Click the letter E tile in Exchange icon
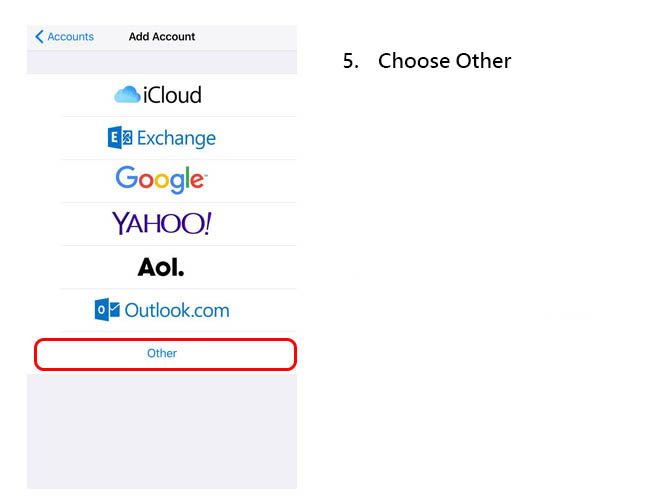The width and height of the screenshot is (647, 500). pyautogui.click(x=114, y=137)
